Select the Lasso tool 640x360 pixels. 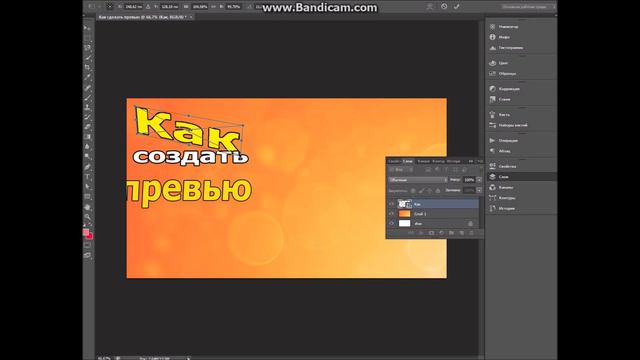87,48
